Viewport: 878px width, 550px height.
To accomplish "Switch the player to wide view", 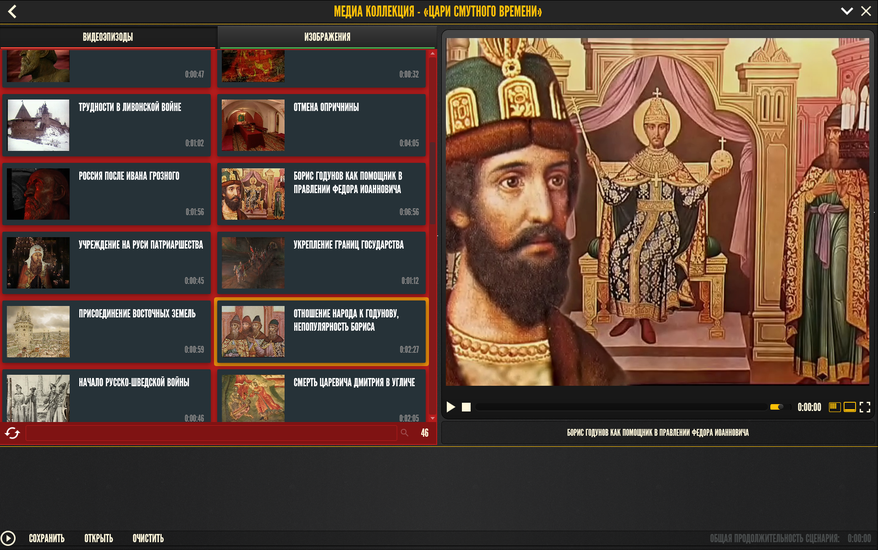I will [x=850, y=407].
